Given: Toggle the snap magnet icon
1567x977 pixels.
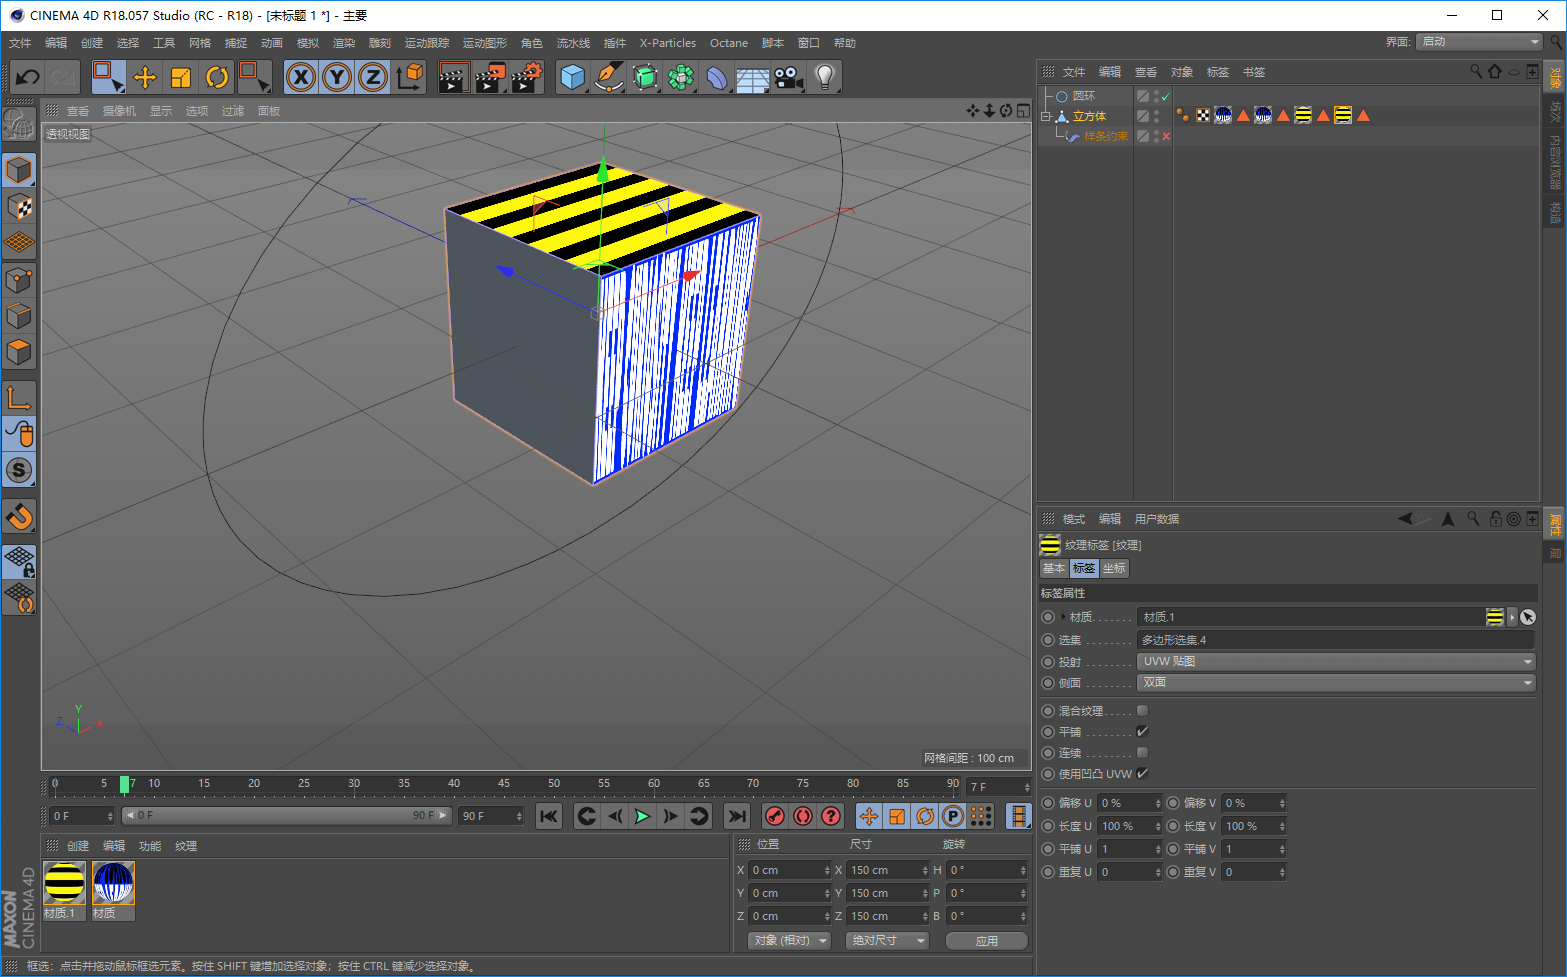Looking at the screenshot, I should 19,517.
